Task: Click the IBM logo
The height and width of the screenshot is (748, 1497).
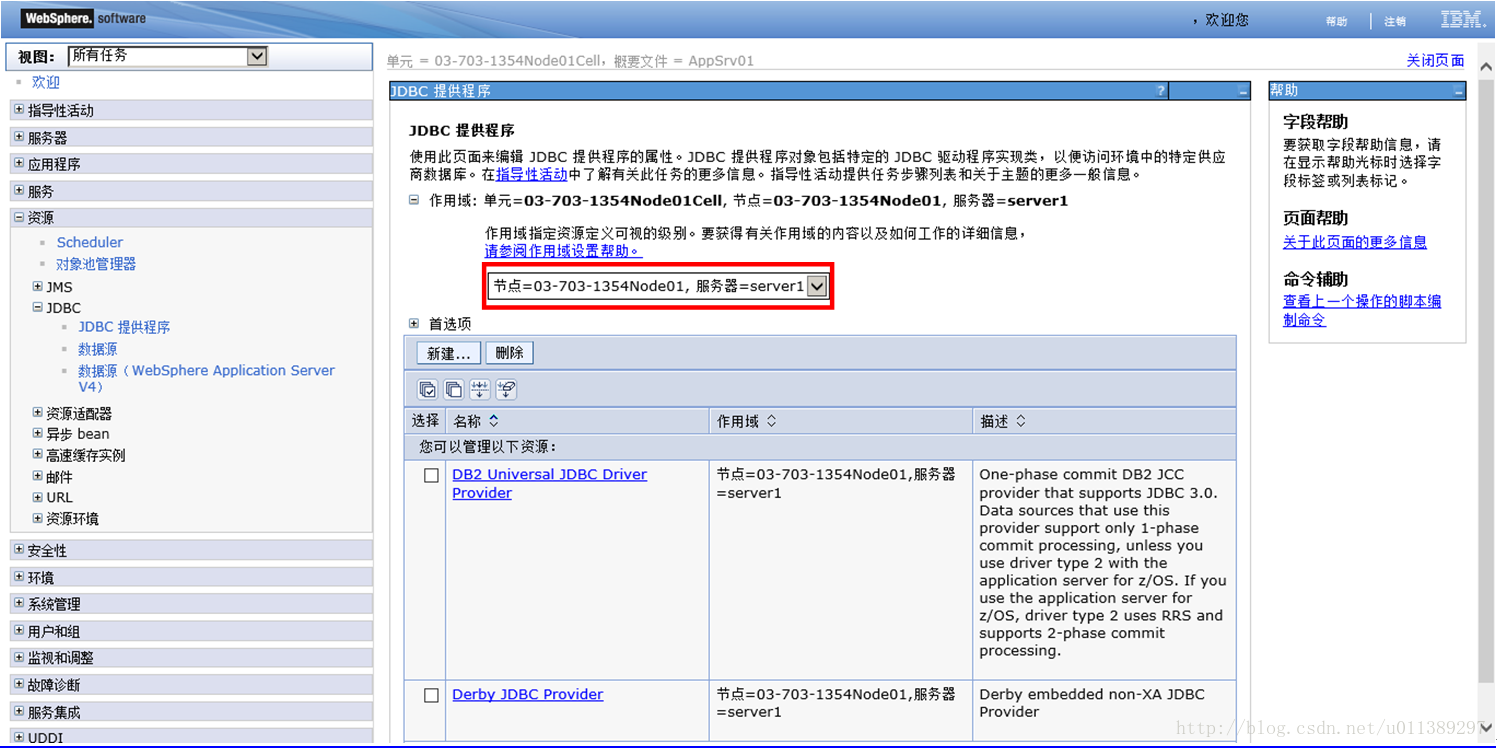Action: [x=1462, y=19]
